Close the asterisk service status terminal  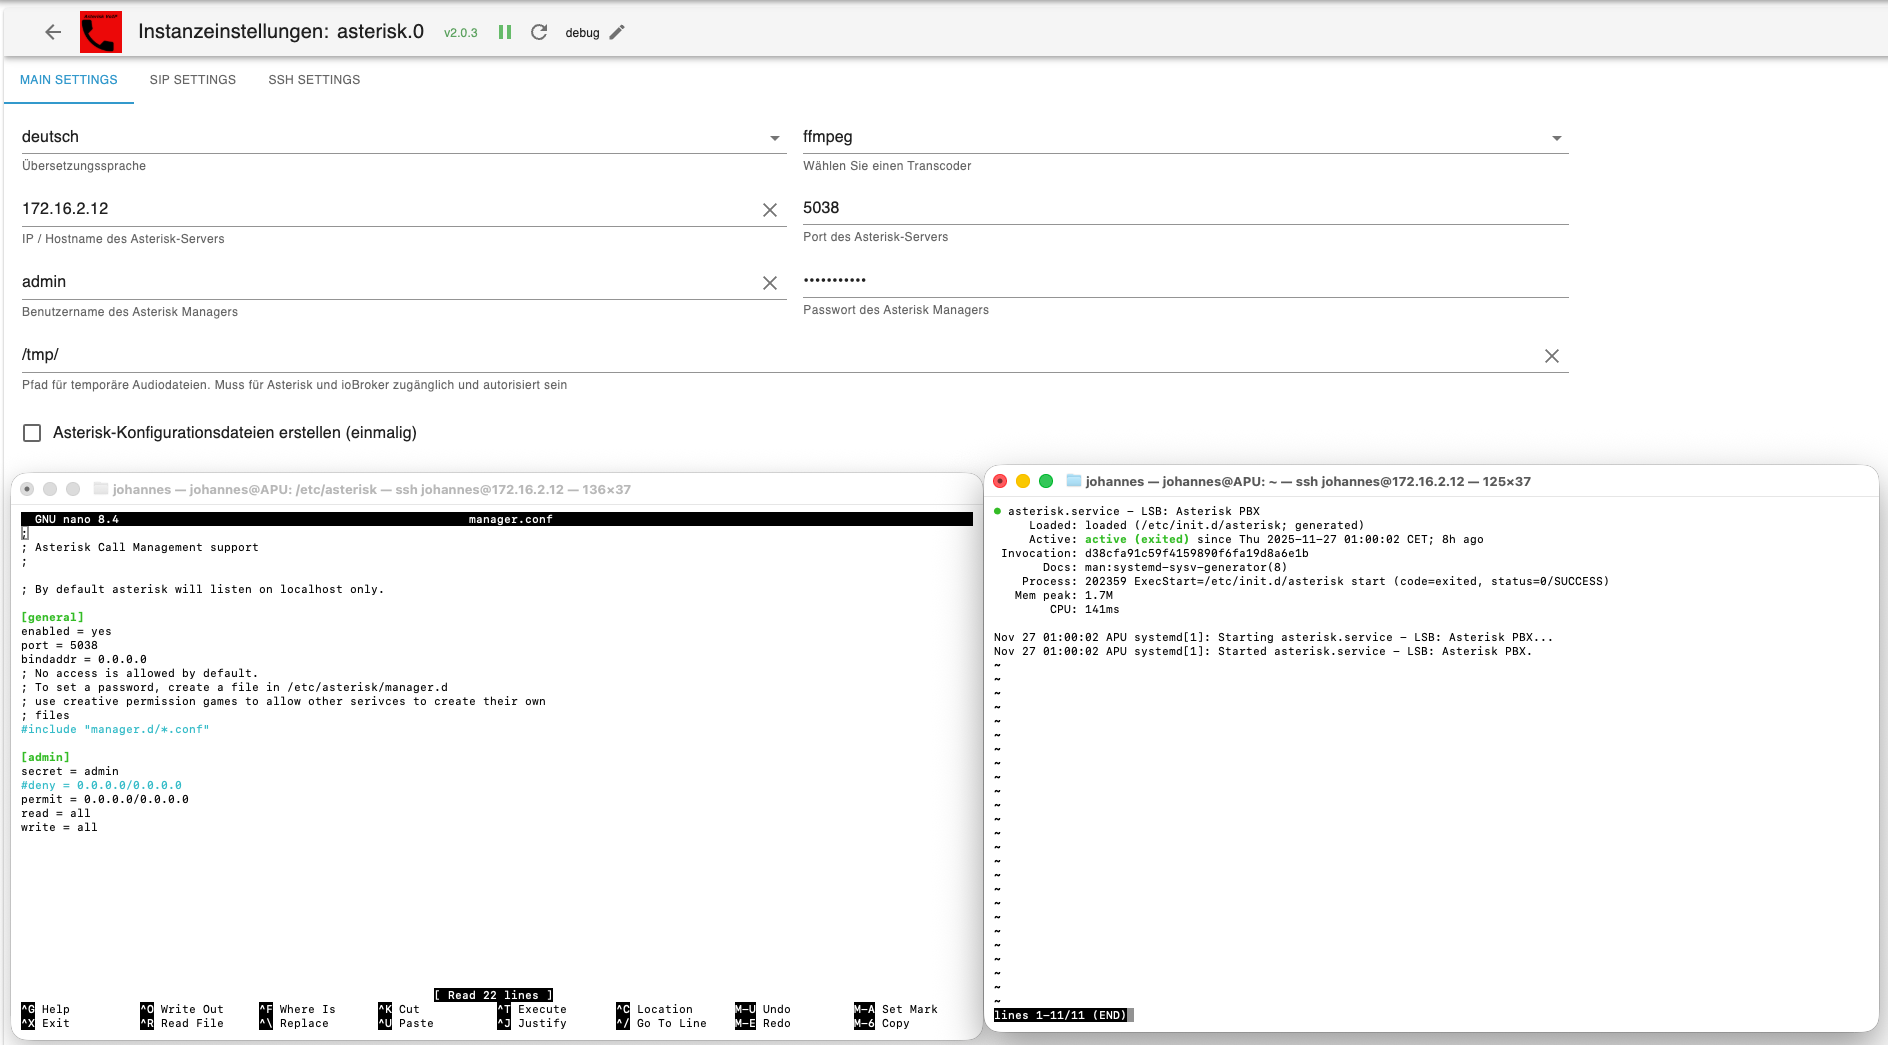pyautogui.click(x=1000, y=481)
